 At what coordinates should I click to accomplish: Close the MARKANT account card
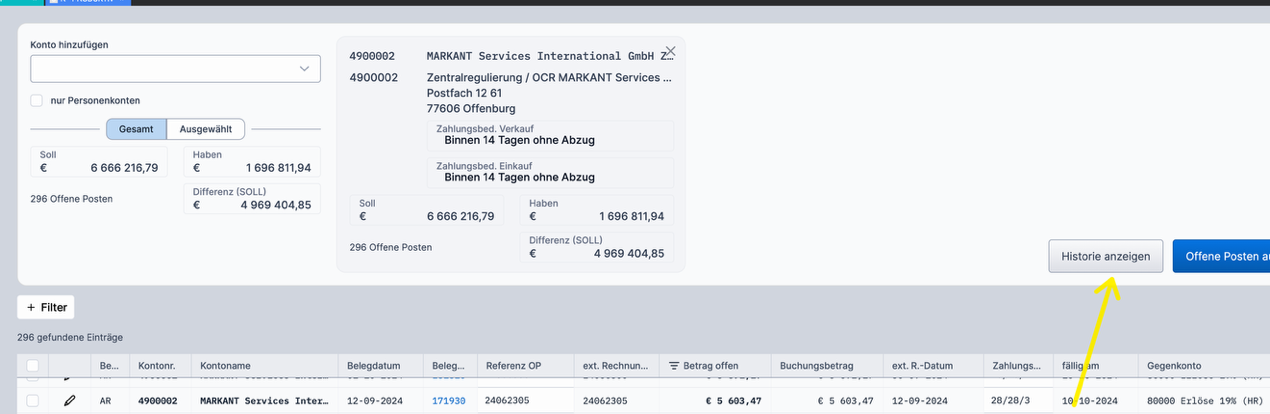click(x=670, y=51)
